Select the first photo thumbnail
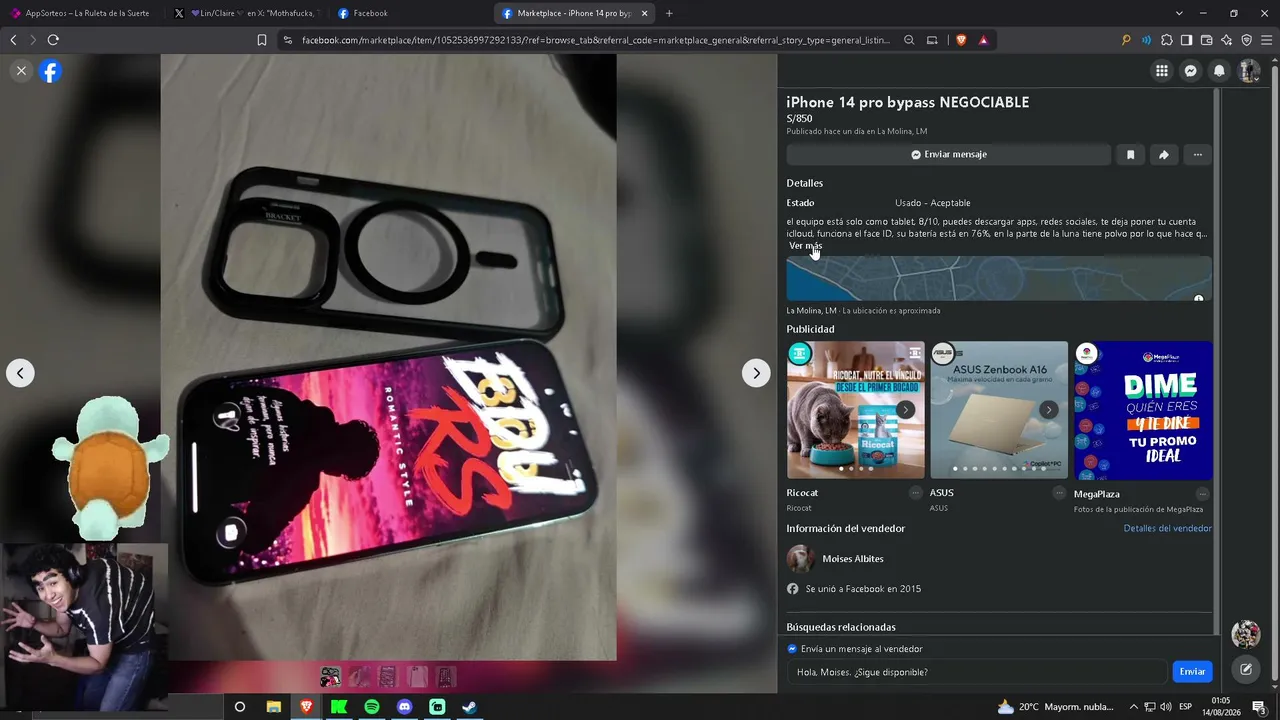The image size is (1280, 720). coord(330,677)
